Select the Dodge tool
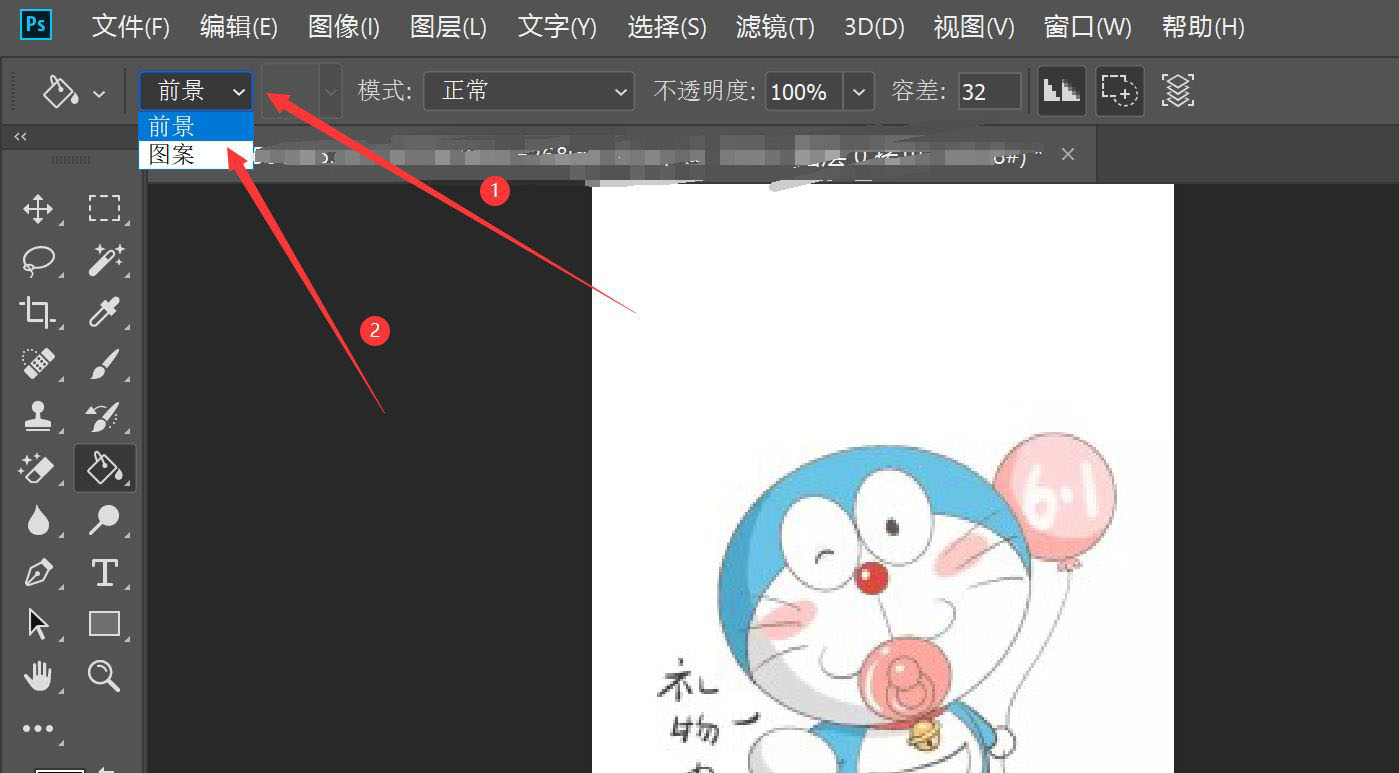 [x=104, y=521]
